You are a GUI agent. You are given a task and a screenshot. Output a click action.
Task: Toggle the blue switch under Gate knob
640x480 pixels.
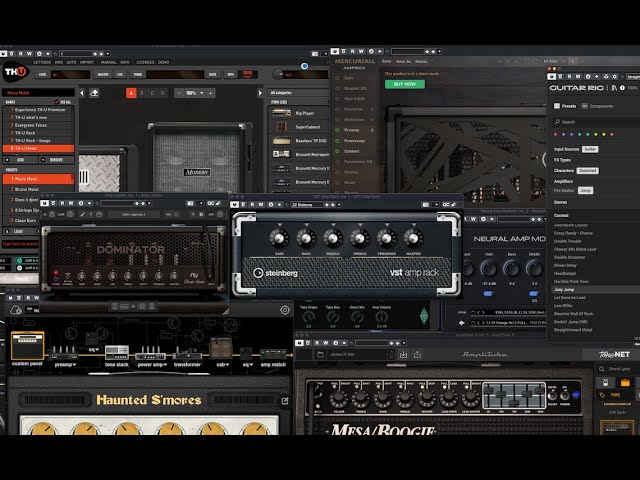point(488,293)
